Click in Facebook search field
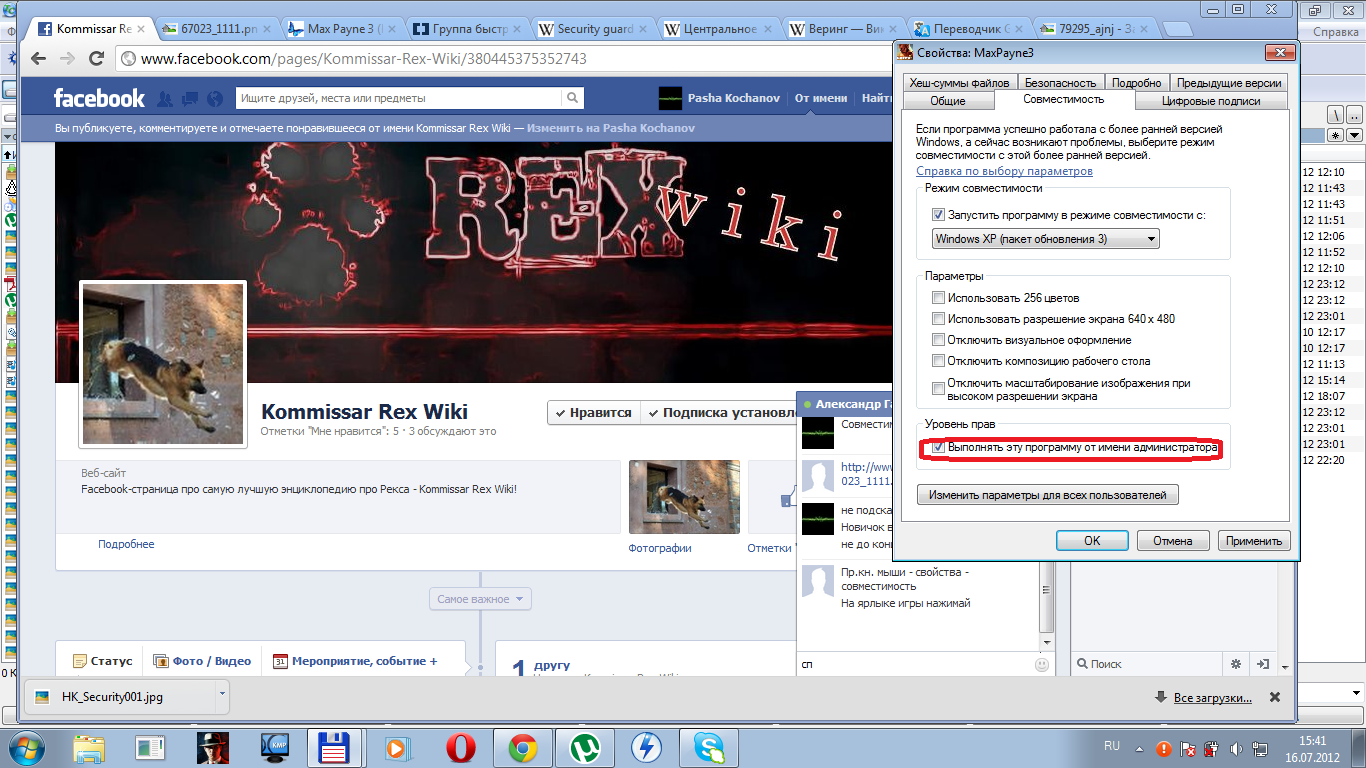 [x=399, y=98]
